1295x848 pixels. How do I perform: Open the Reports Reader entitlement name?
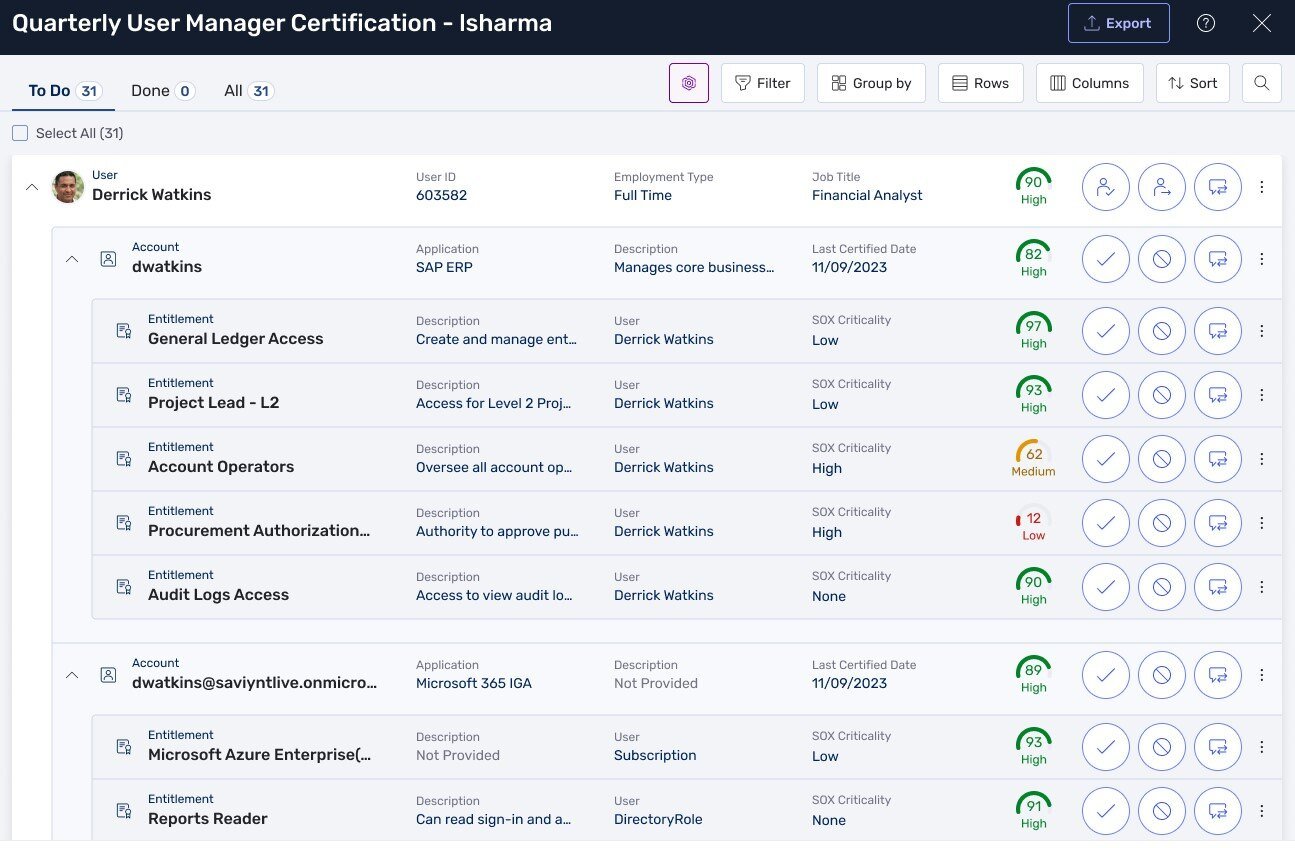[208, 819]
